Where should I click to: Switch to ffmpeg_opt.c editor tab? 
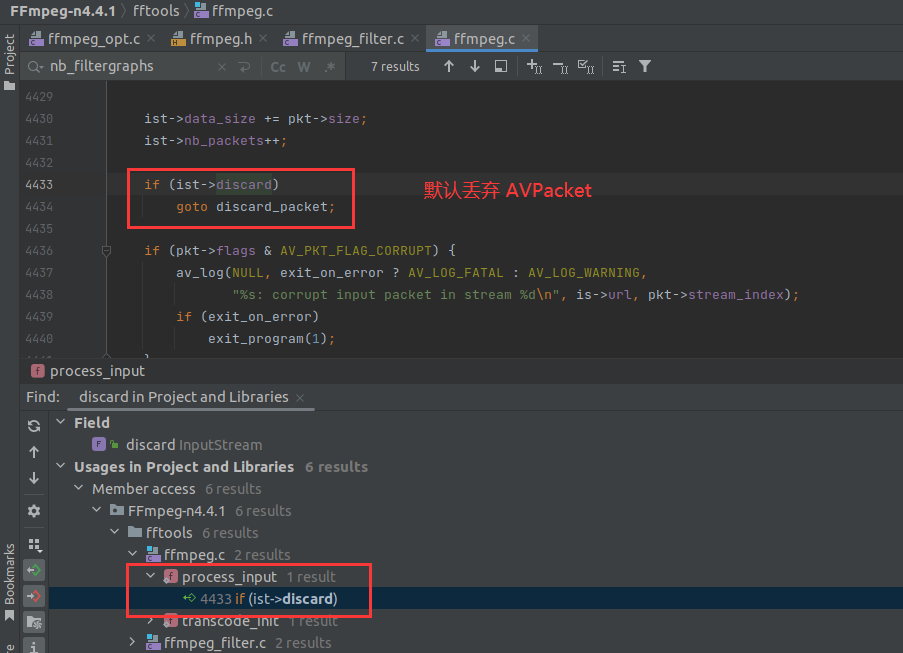[x=94, y=39]
